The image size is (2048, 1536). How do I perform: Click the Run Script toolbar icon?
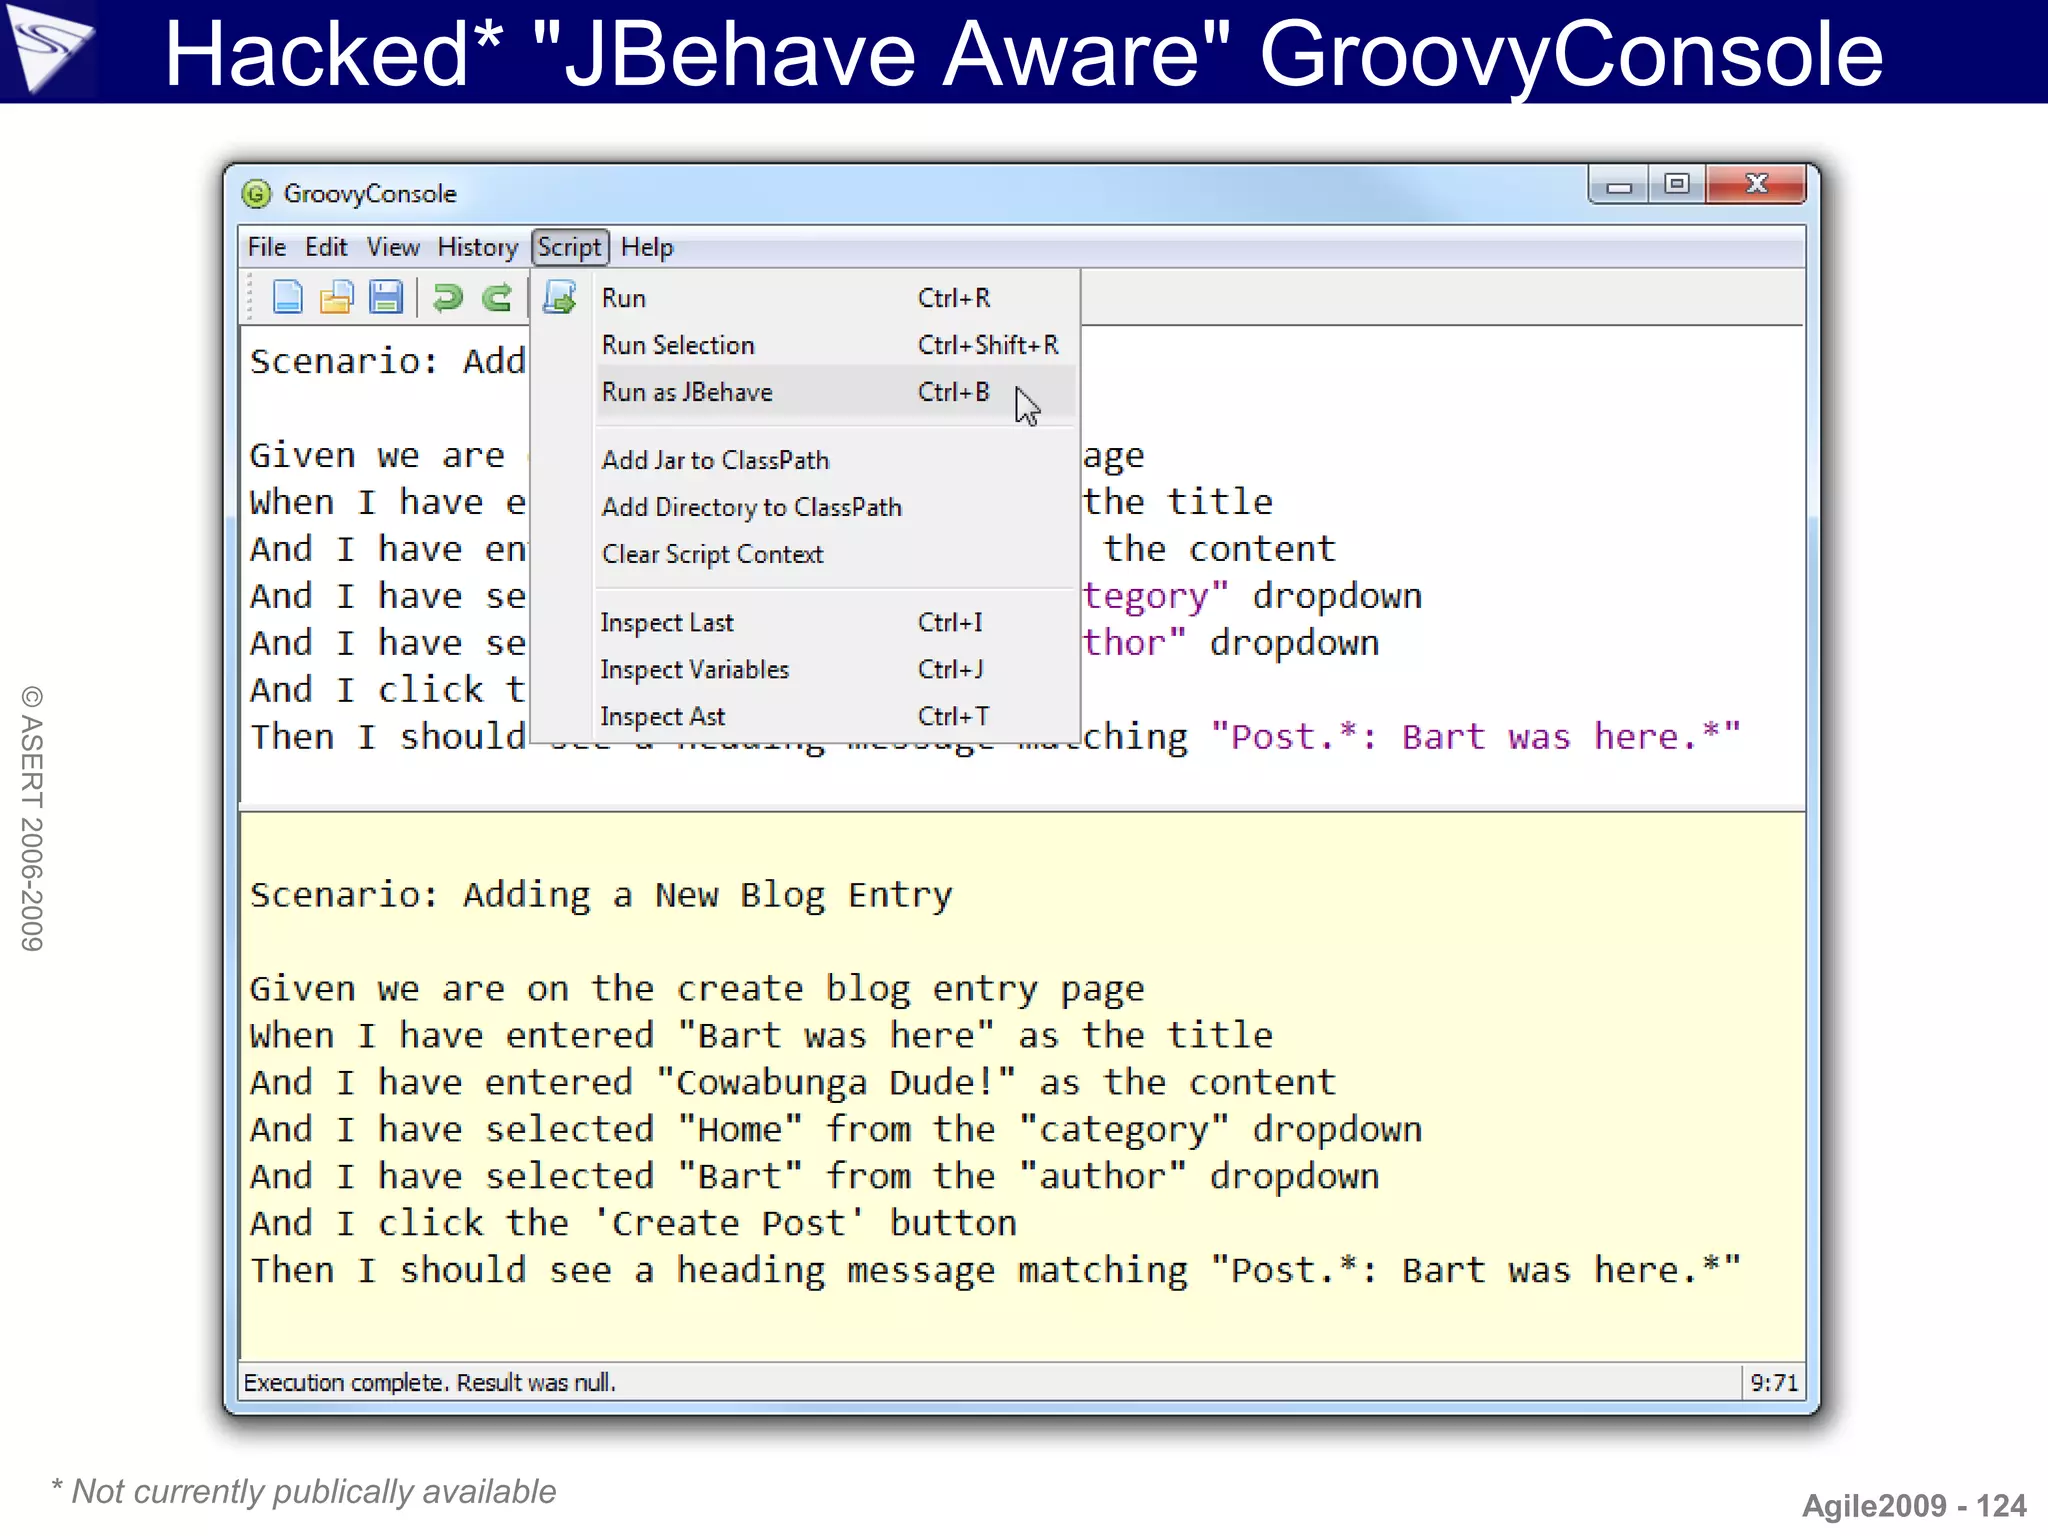click(x=559, y=297)
